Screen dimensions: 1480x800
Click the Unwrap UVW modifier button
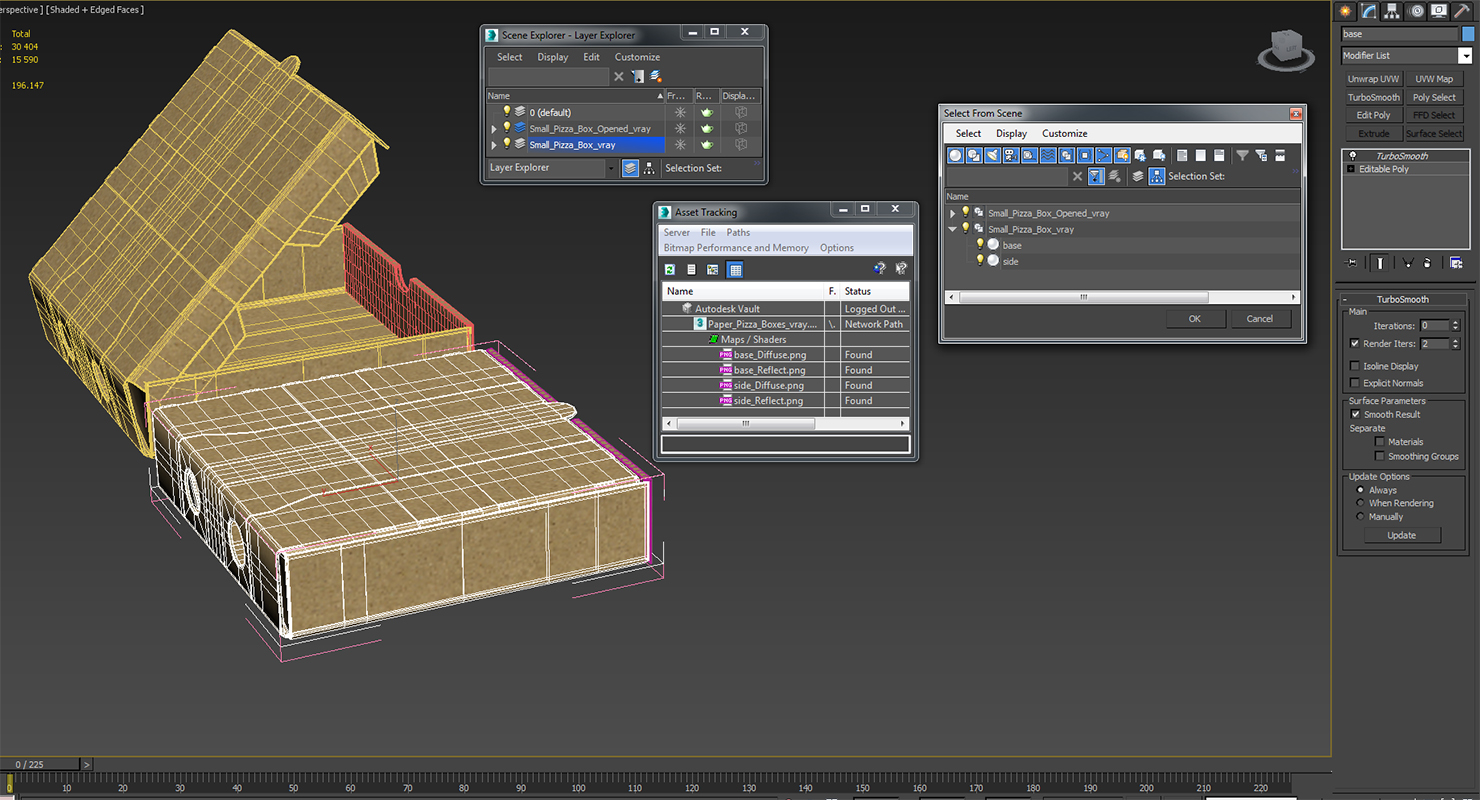(x=1373, y=79)
